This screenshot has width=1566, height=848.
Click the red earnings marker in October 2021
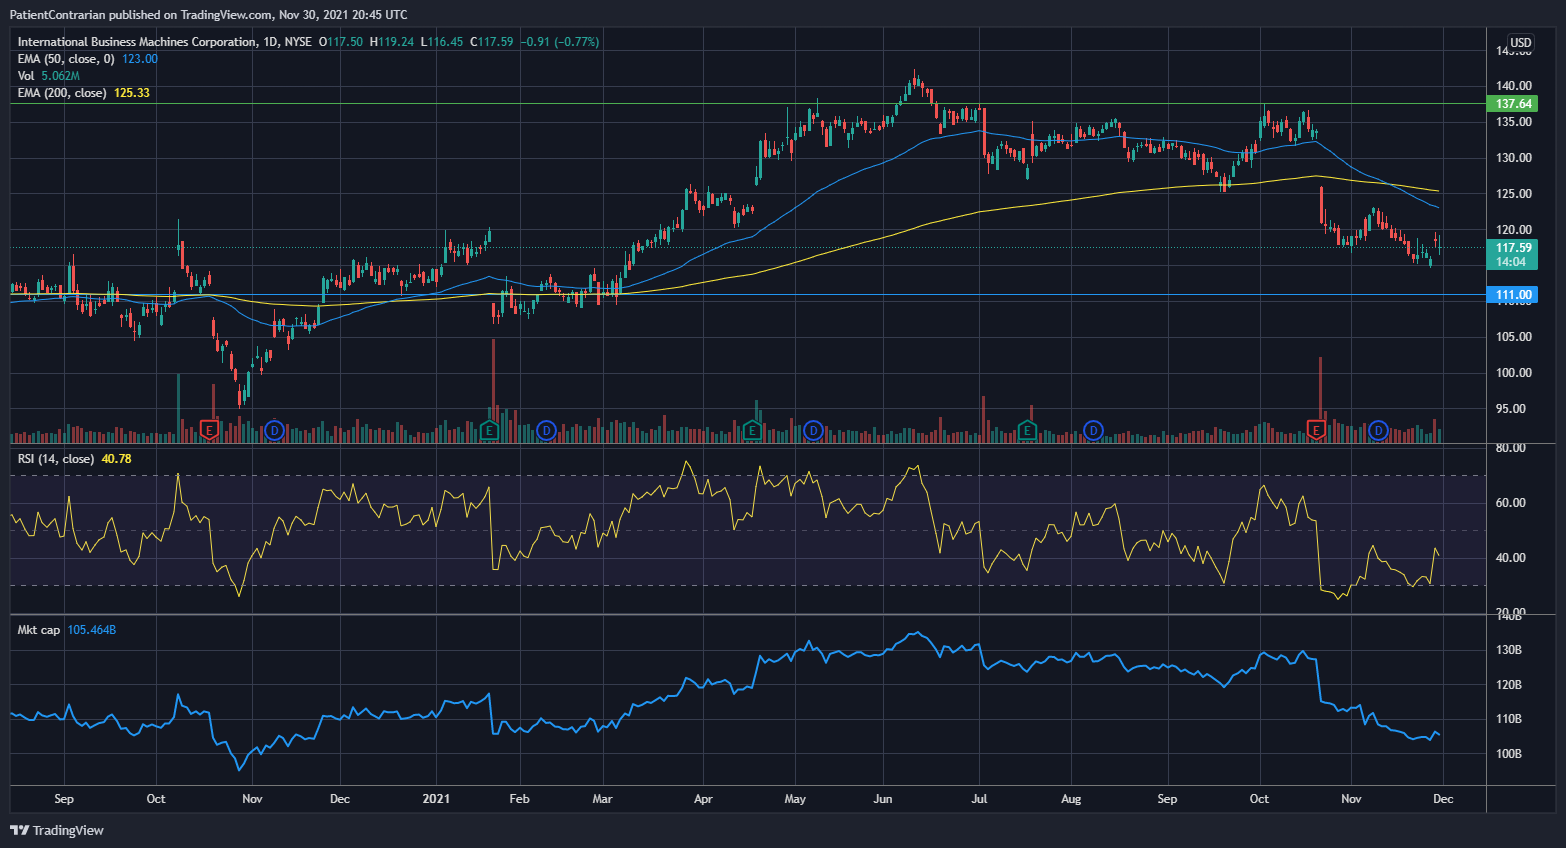point(1316,430)
